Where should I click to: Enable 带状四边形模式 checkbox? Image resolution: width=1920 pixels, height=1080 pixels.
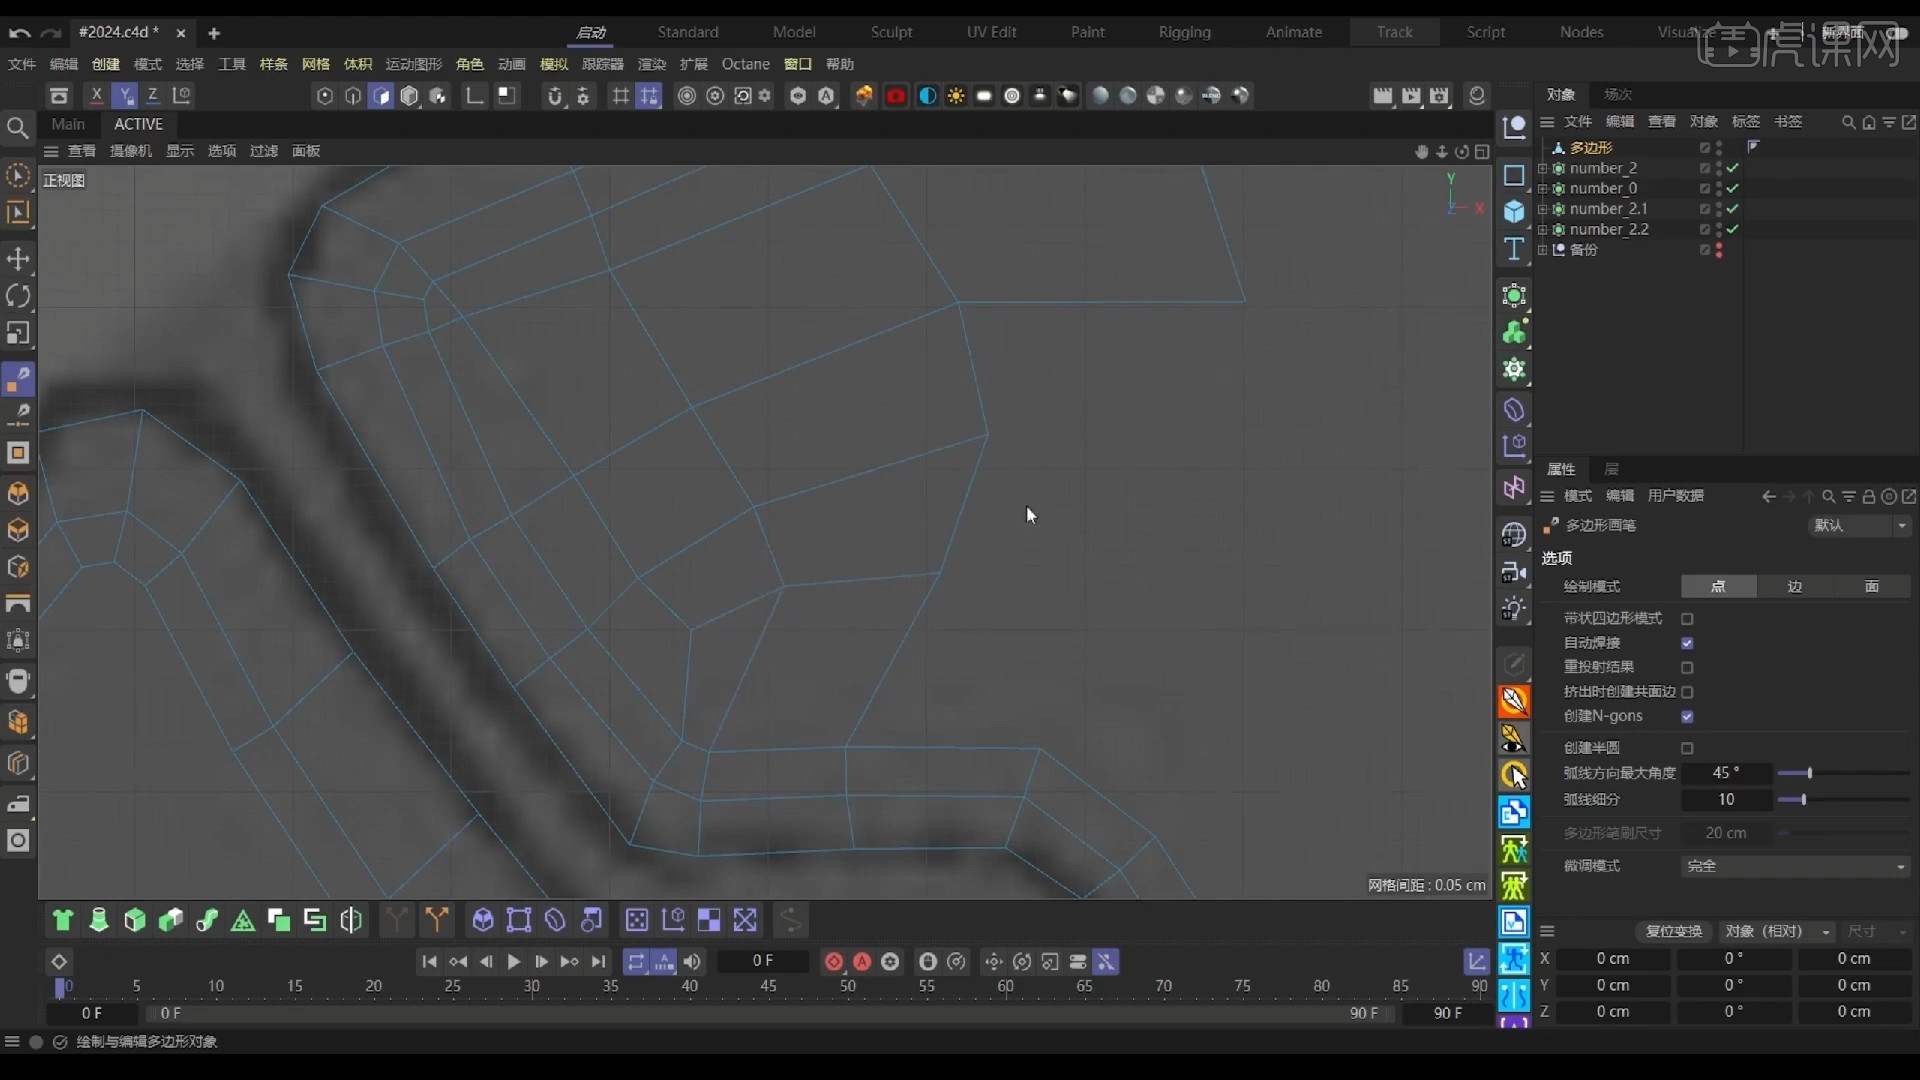coord(1687,619)
